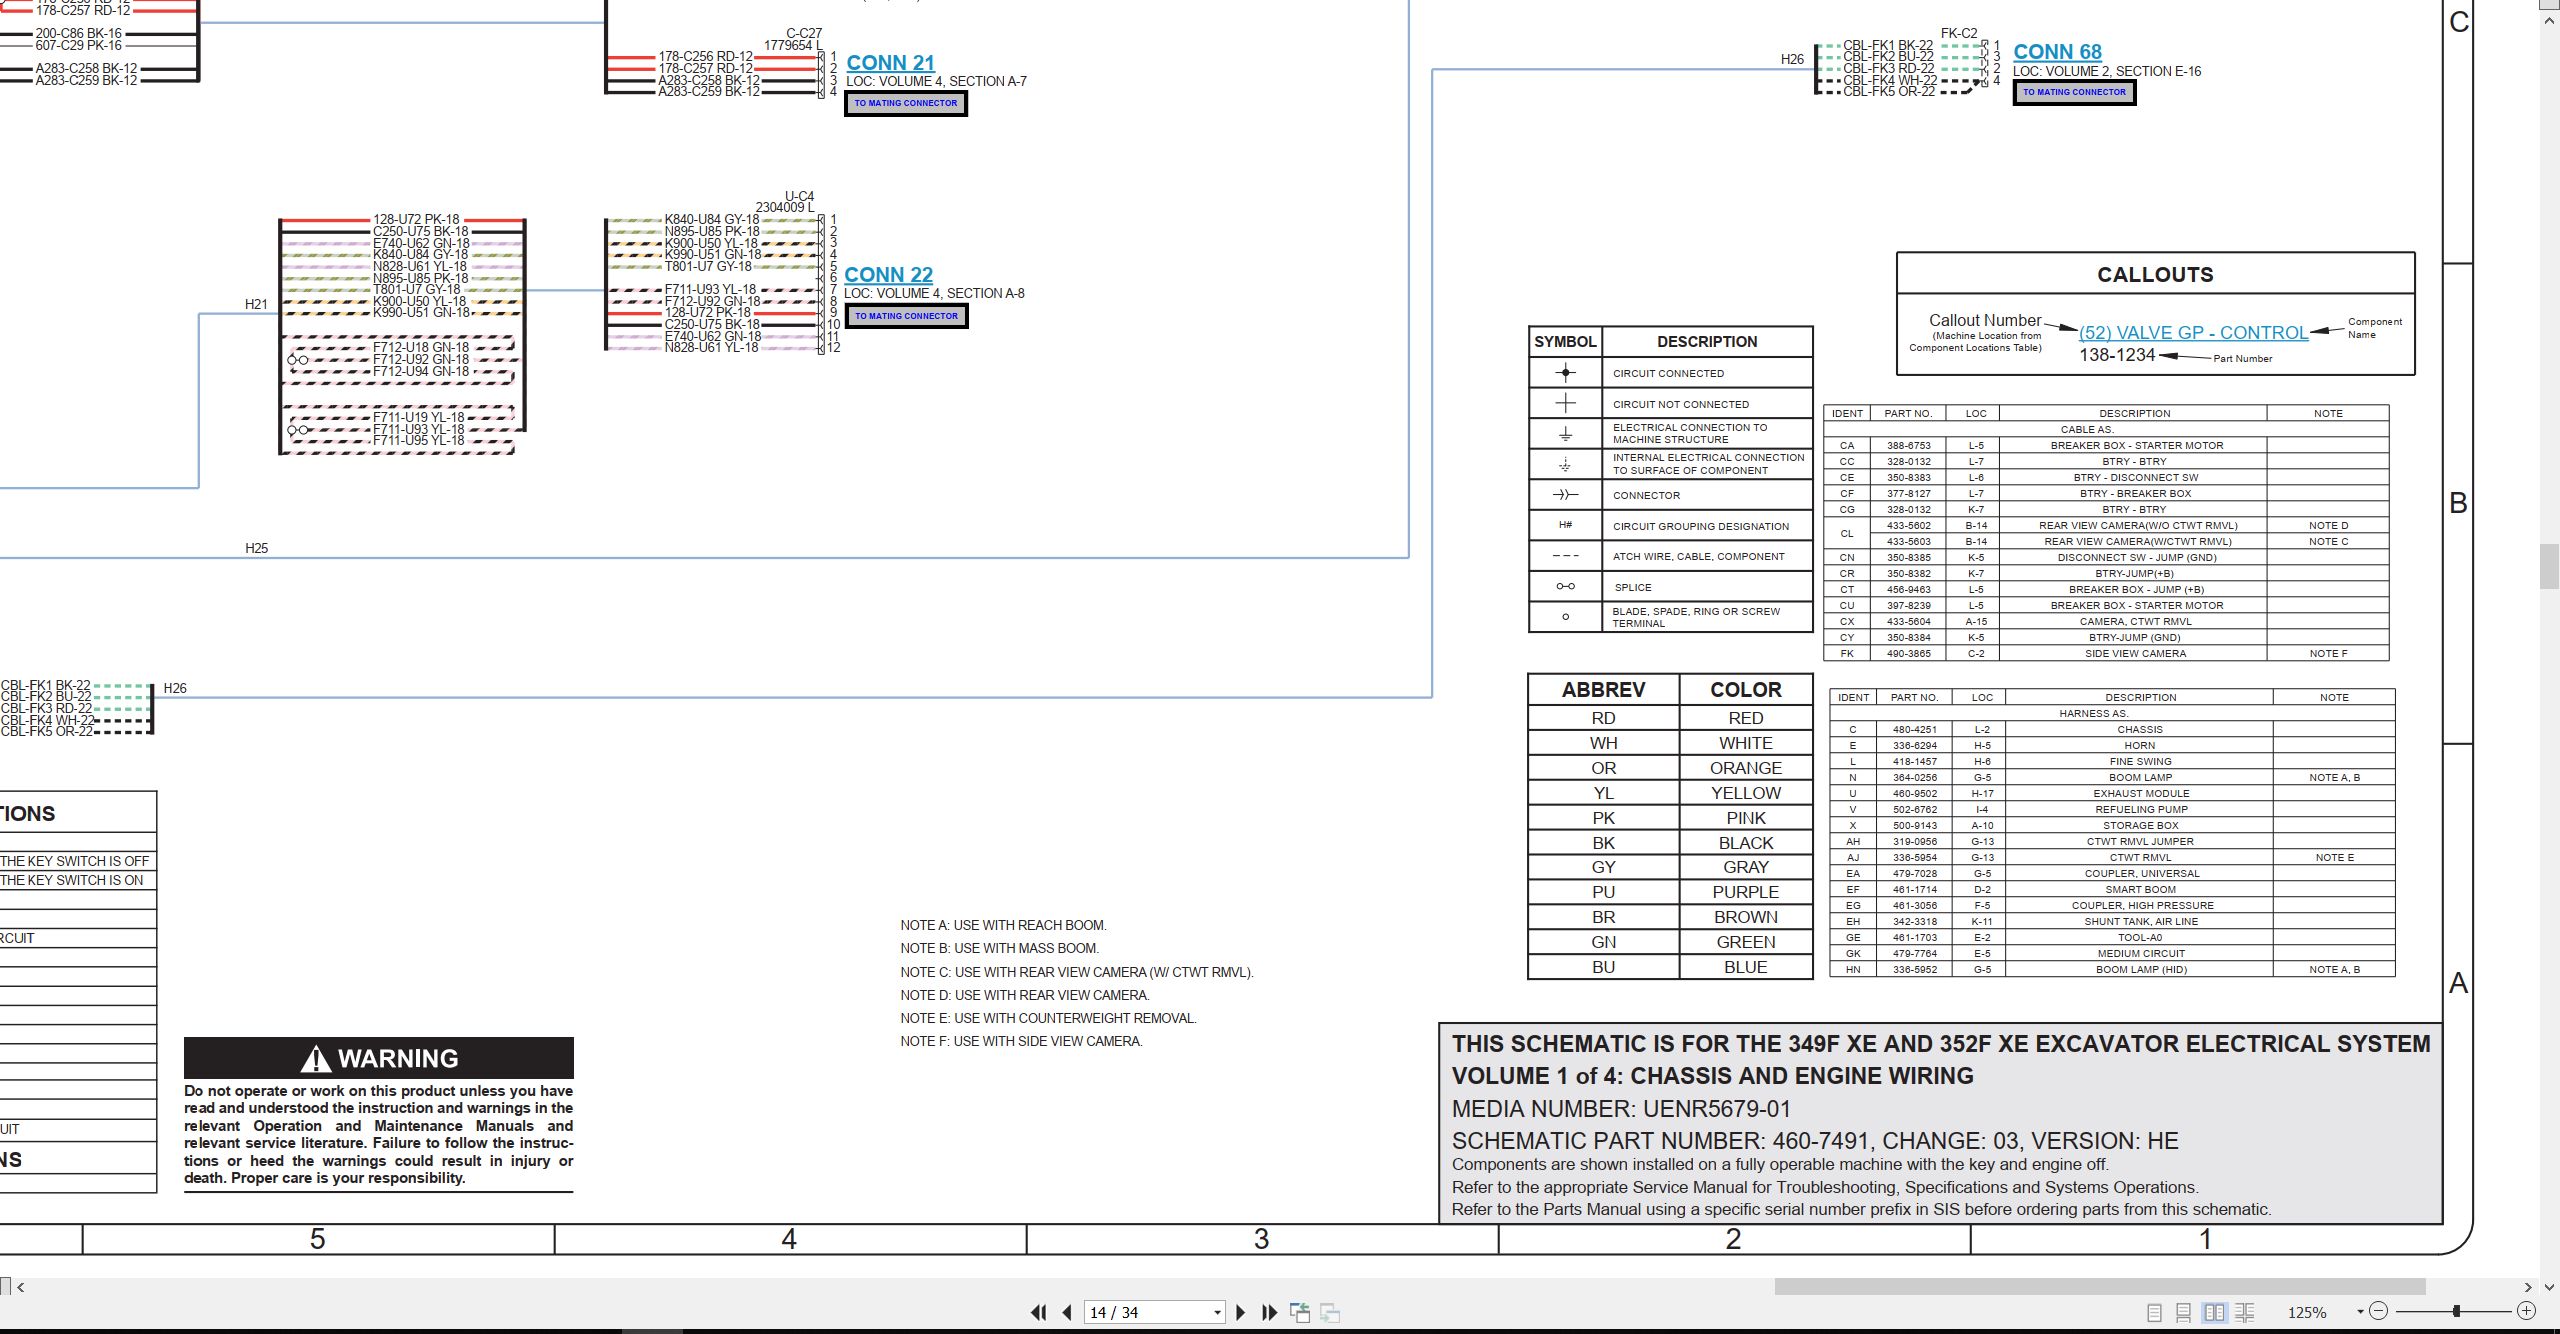Click wire label 'K840-U84 GY-18' at connector U-C4
Viewport: 2560px width, 1334px height.
(712, 219)
